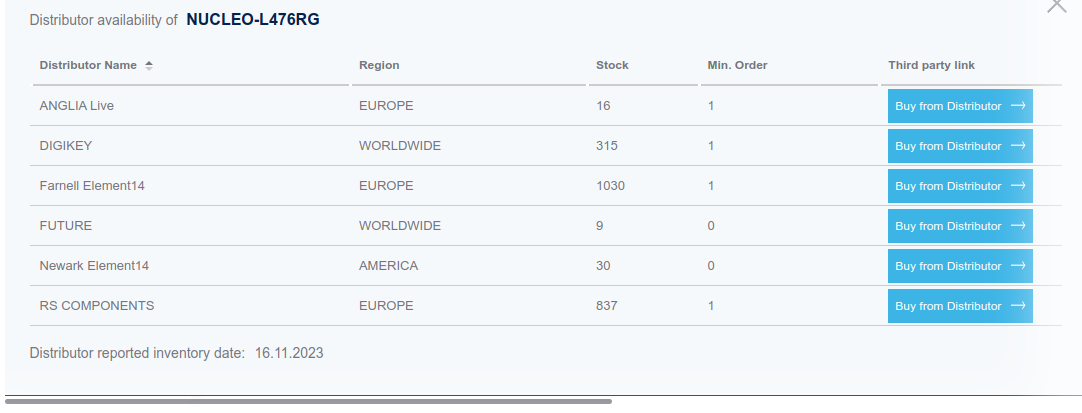Click the Third party link column header

[x=931, y=66]
